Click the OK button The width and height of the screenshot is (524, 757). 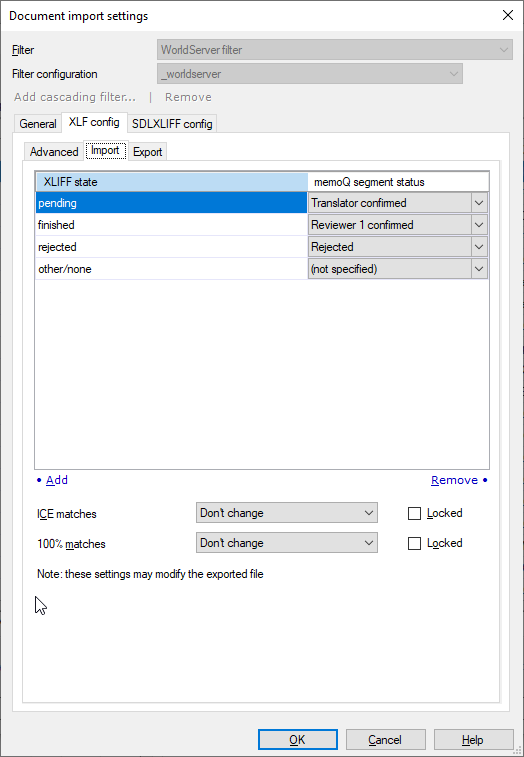click(297, 740)
